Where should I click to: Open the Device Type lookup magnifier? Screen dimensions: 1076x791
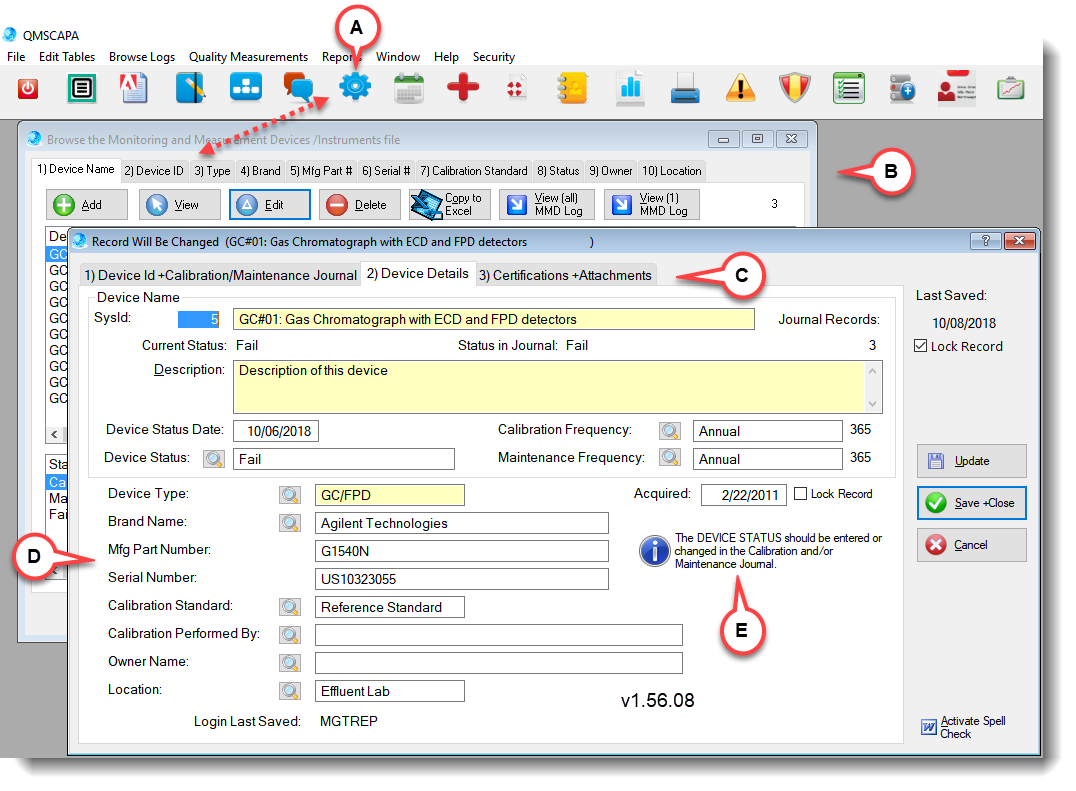point(290,495)
